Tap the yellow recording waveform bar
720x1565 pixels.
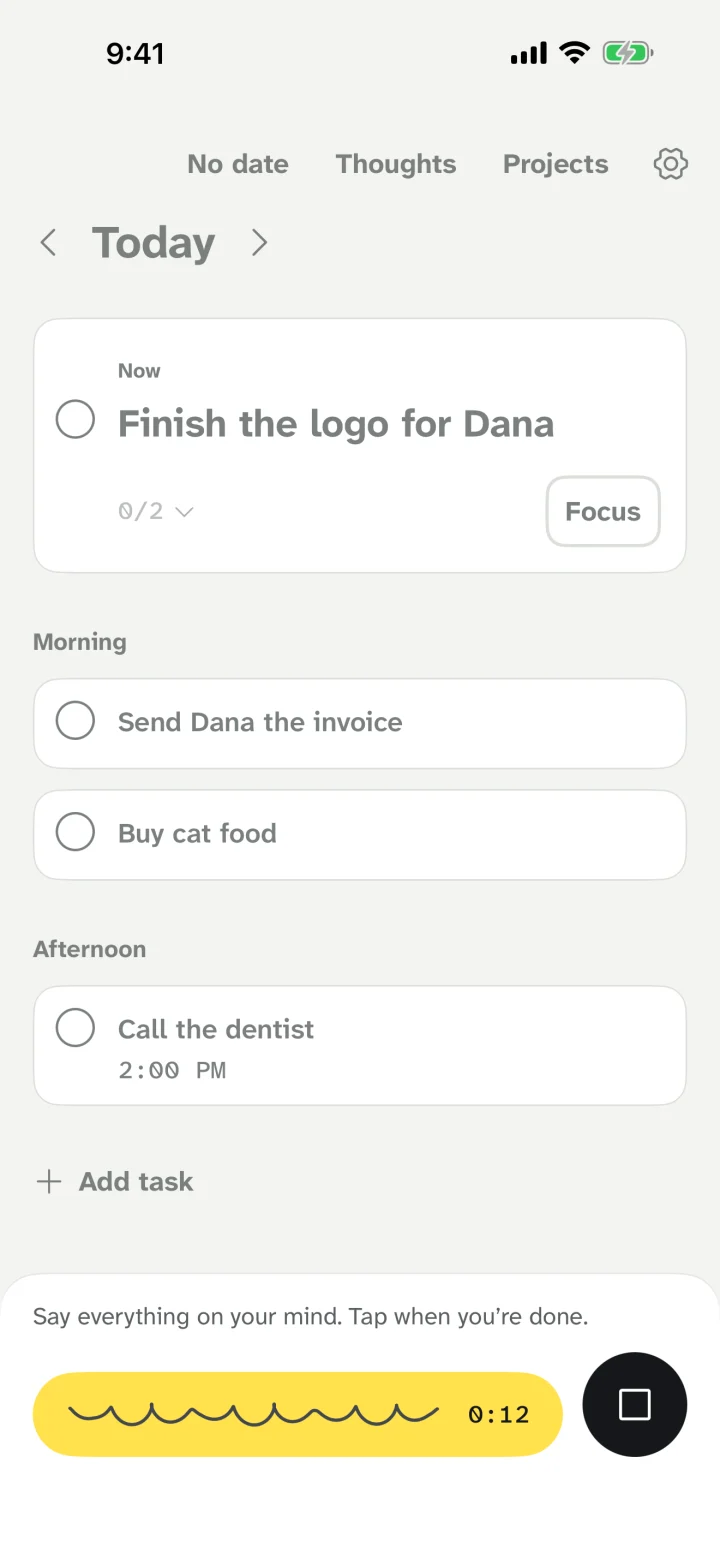298,1414
